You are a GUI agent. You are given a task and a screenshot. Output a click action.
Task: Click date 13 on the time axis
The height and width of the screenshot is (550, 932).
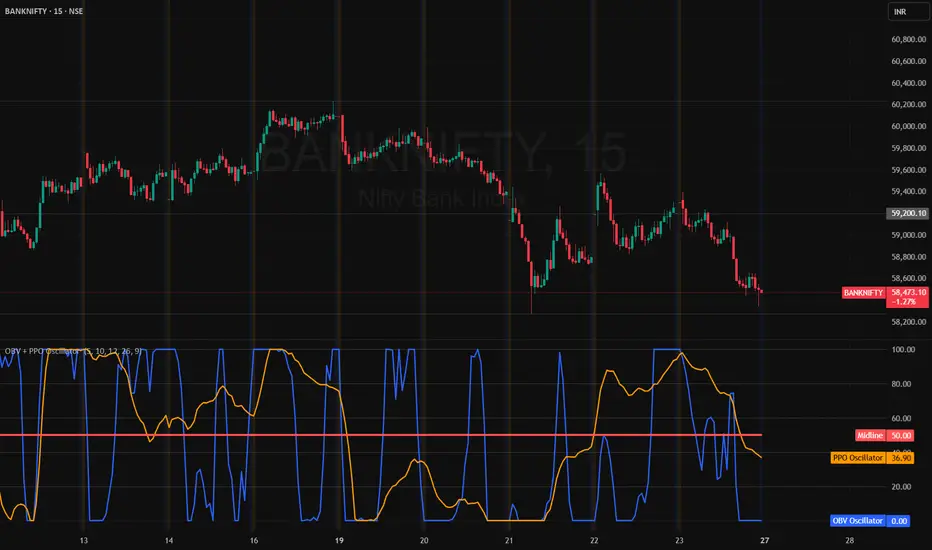click(84, 540)
